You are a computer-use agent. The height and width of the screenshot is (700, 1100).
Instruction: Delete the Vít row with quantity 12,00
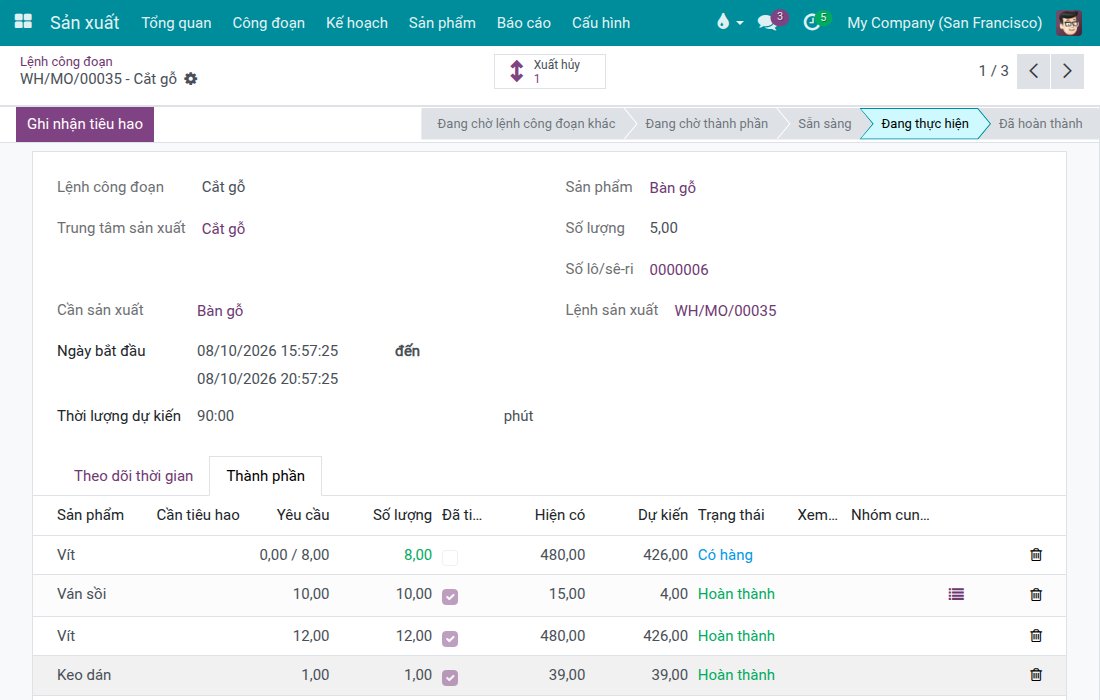1035,635
